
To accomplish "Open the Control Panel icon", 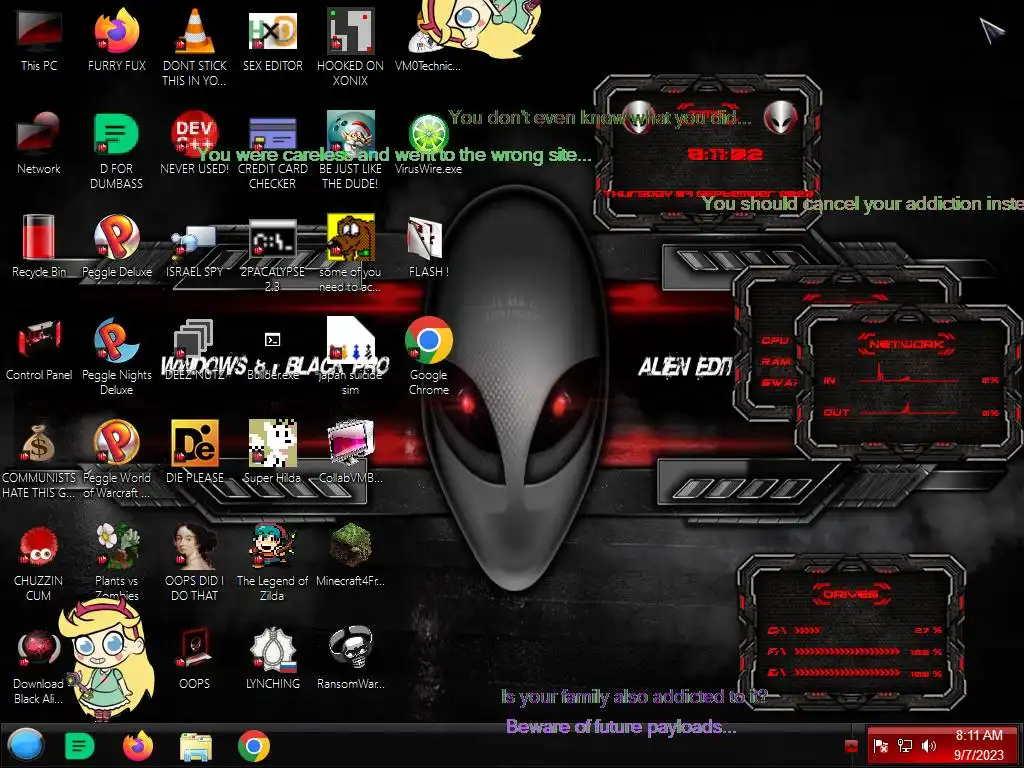I will tap(39, 350).
